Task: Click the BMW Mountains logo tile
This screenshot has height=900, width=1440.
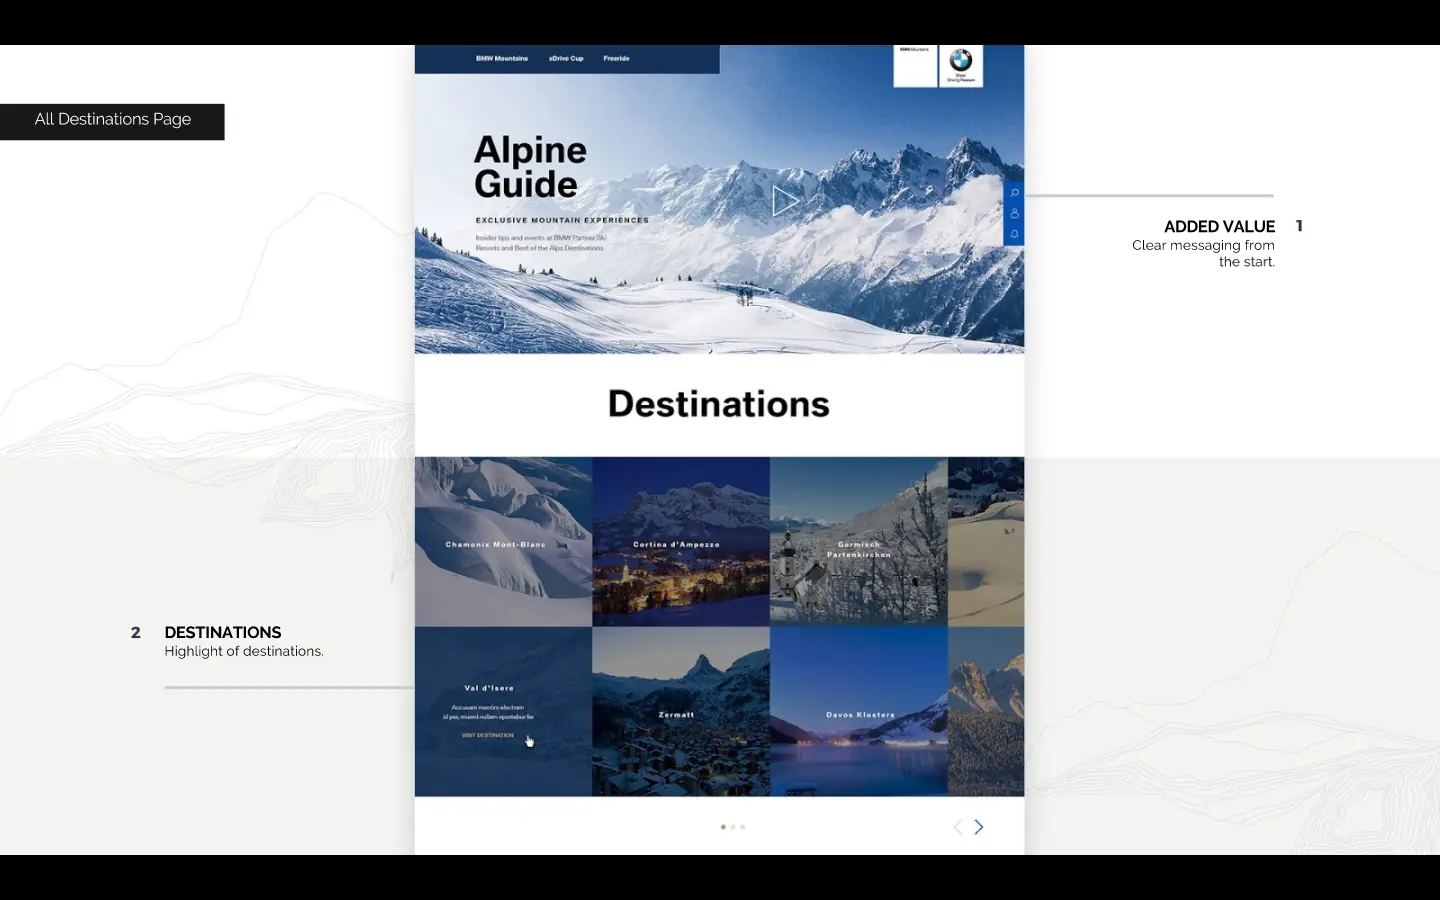Action: click(915, 65)
